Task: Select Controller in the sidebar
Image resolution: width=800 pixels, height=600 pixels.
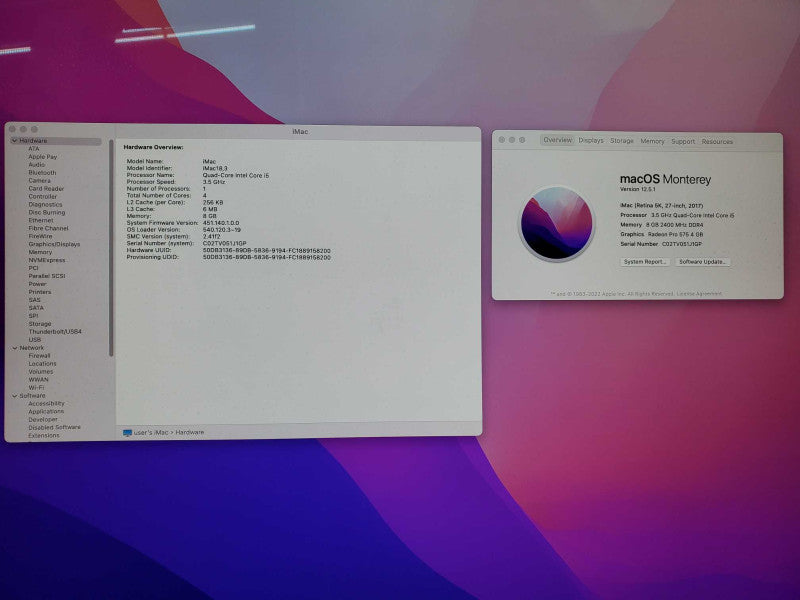Action: tap(42, 196)
